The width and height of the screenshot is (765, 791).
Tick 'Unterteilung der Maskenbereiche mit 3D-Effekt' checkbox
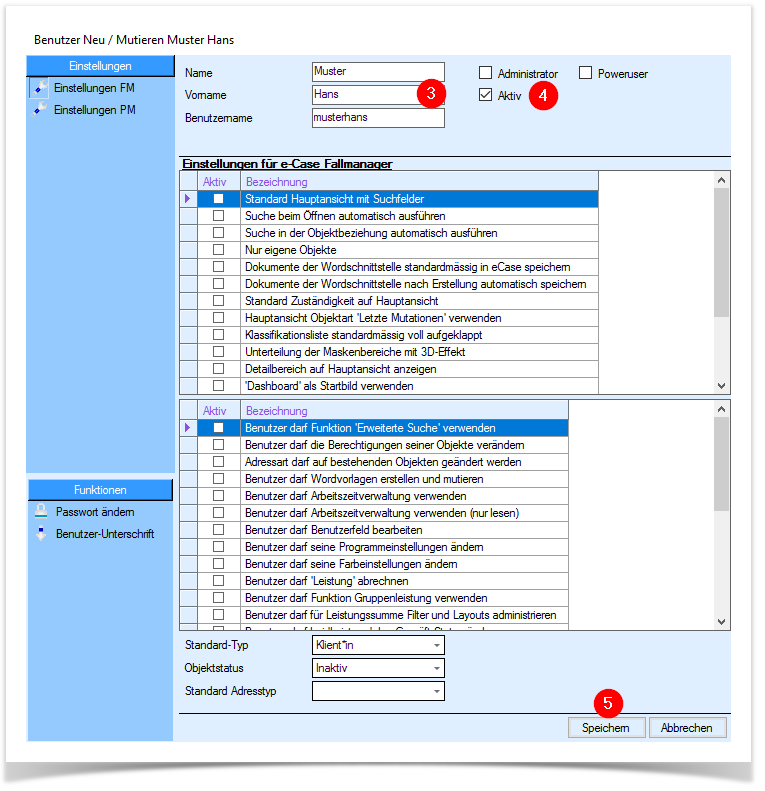point(218,352)
